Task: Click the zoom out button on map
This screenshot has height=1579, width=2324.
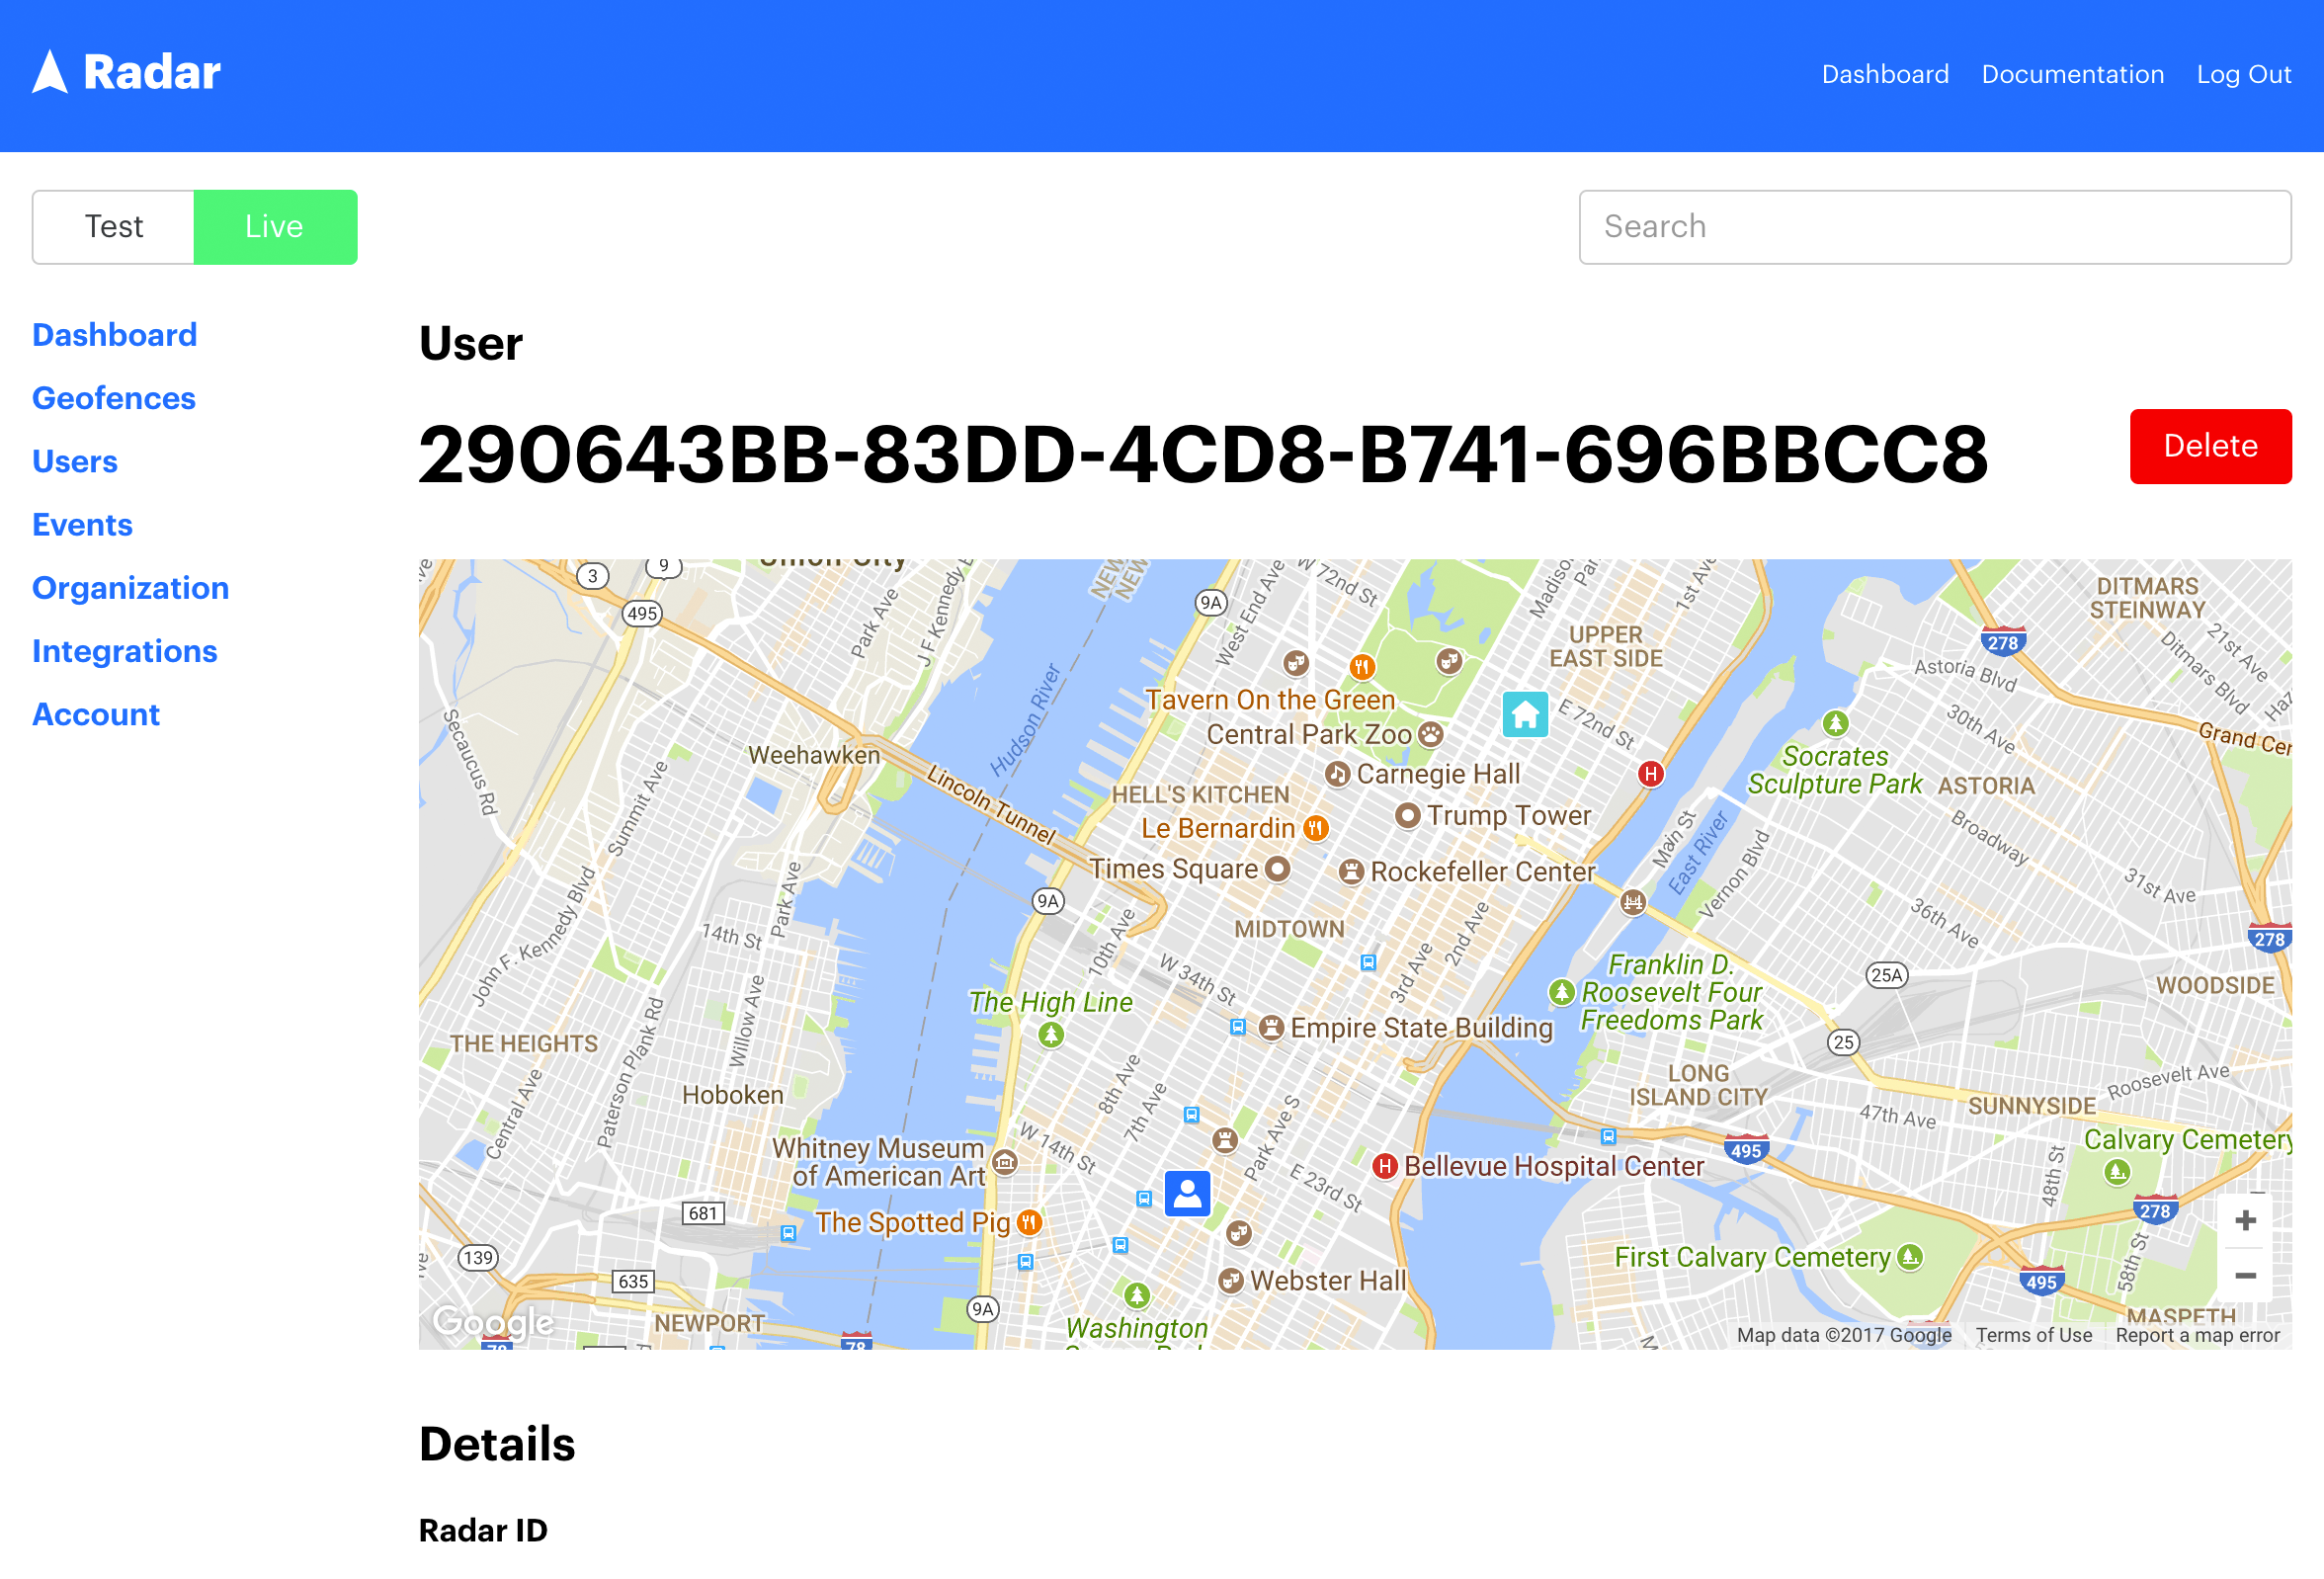Action: point(2247,1274)
